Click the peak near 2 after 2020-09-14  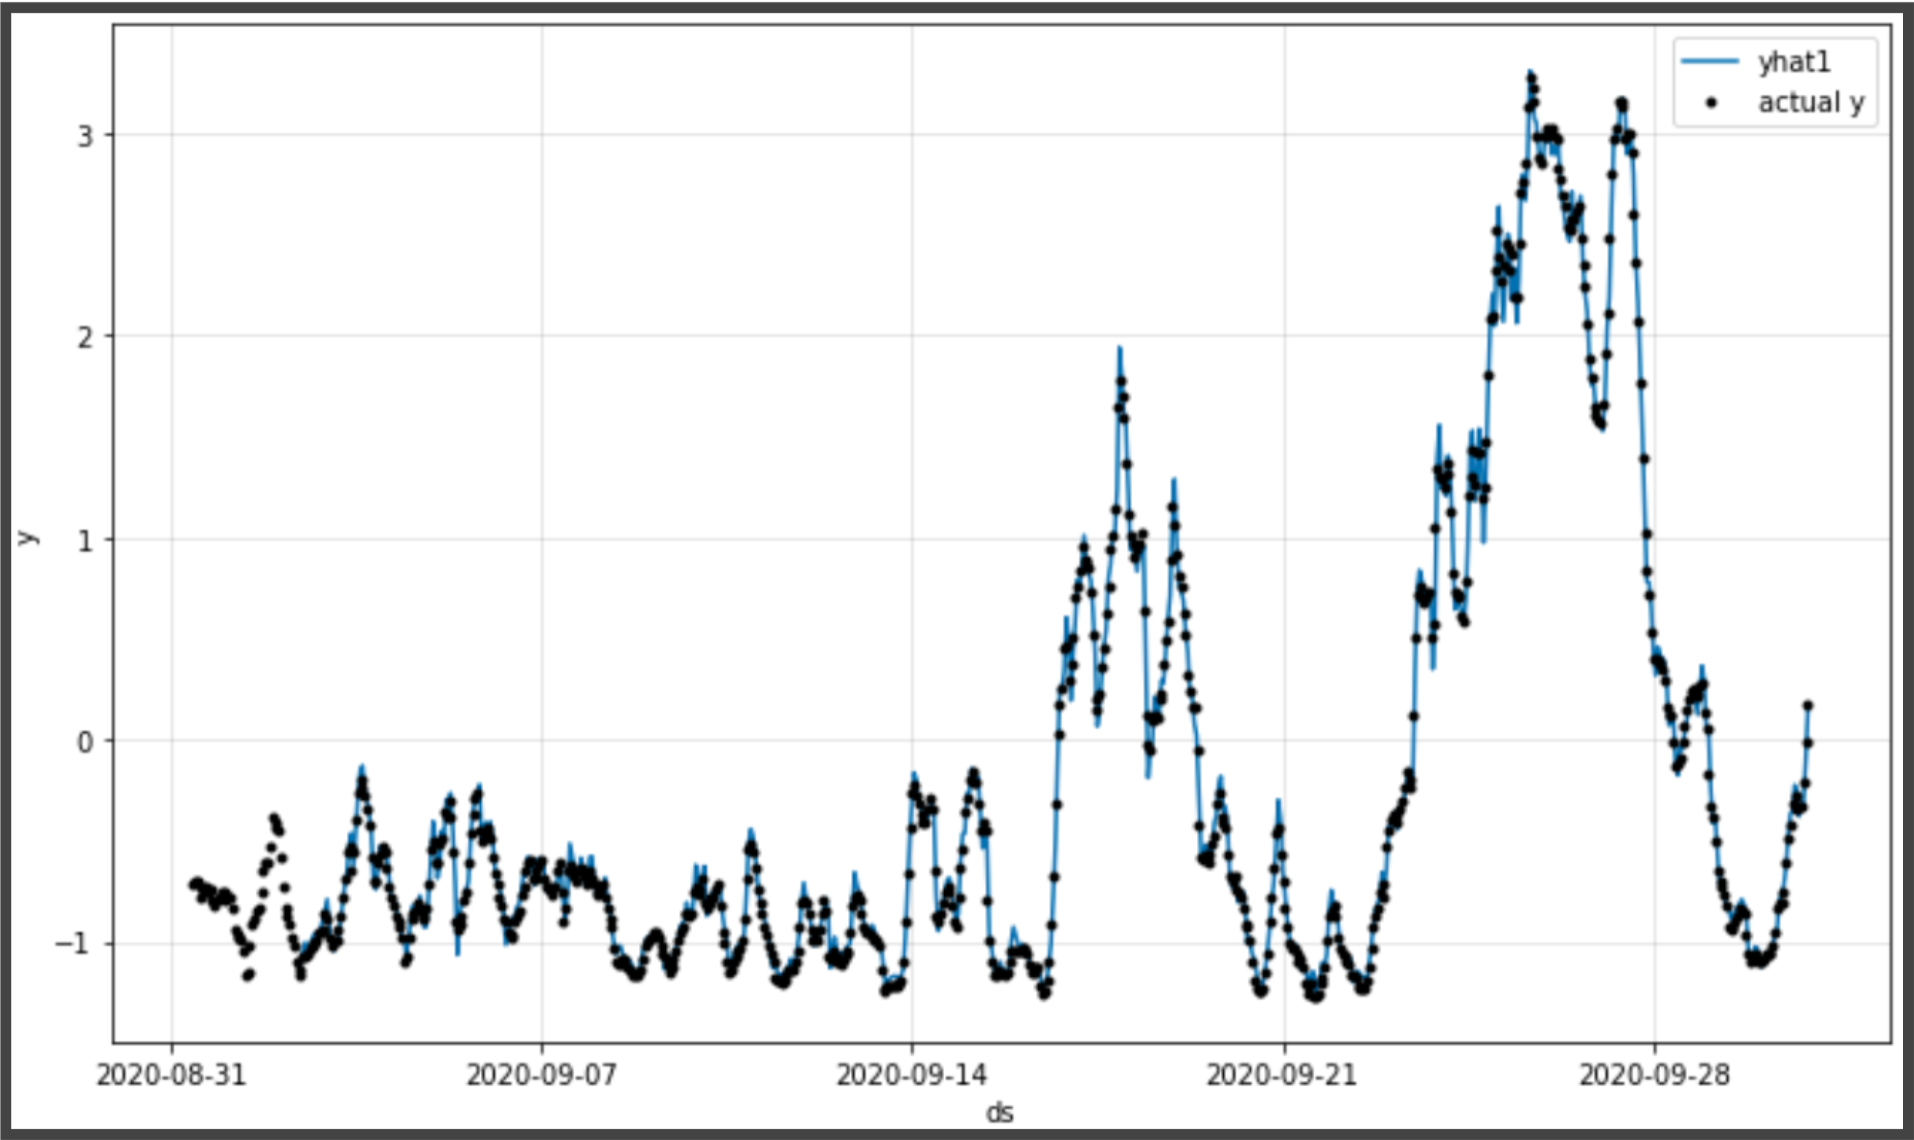[x=1120, y=350]
